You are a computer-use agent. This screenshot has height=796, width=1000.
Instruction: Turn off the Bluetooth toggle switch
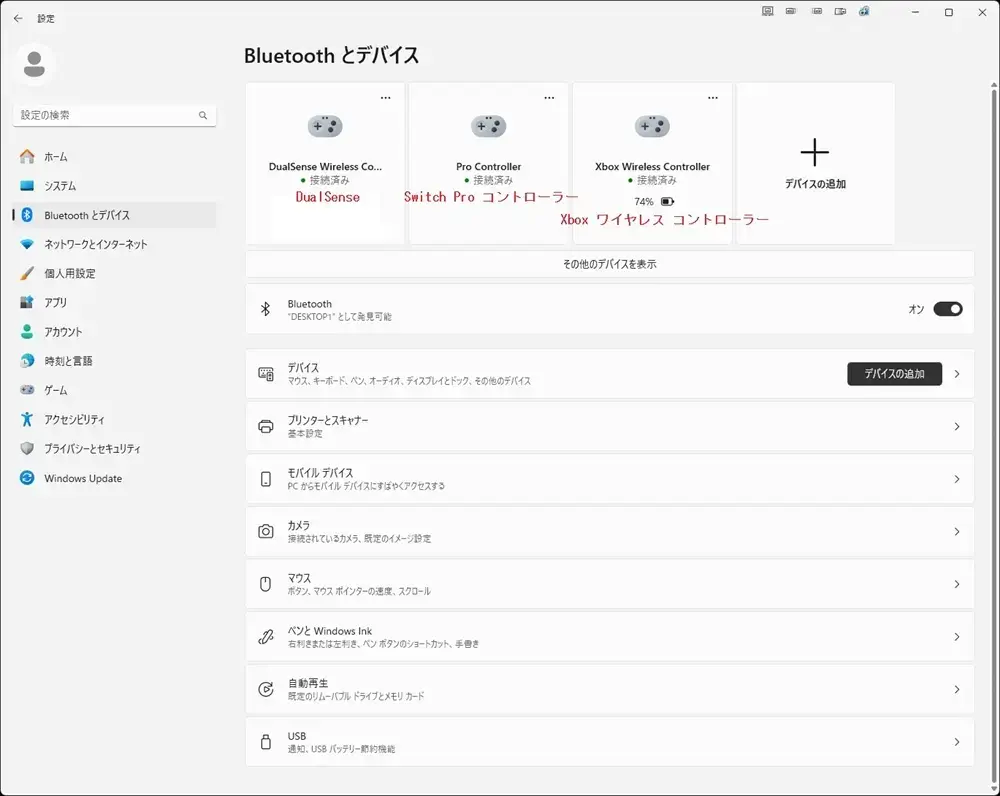[948, 309]
